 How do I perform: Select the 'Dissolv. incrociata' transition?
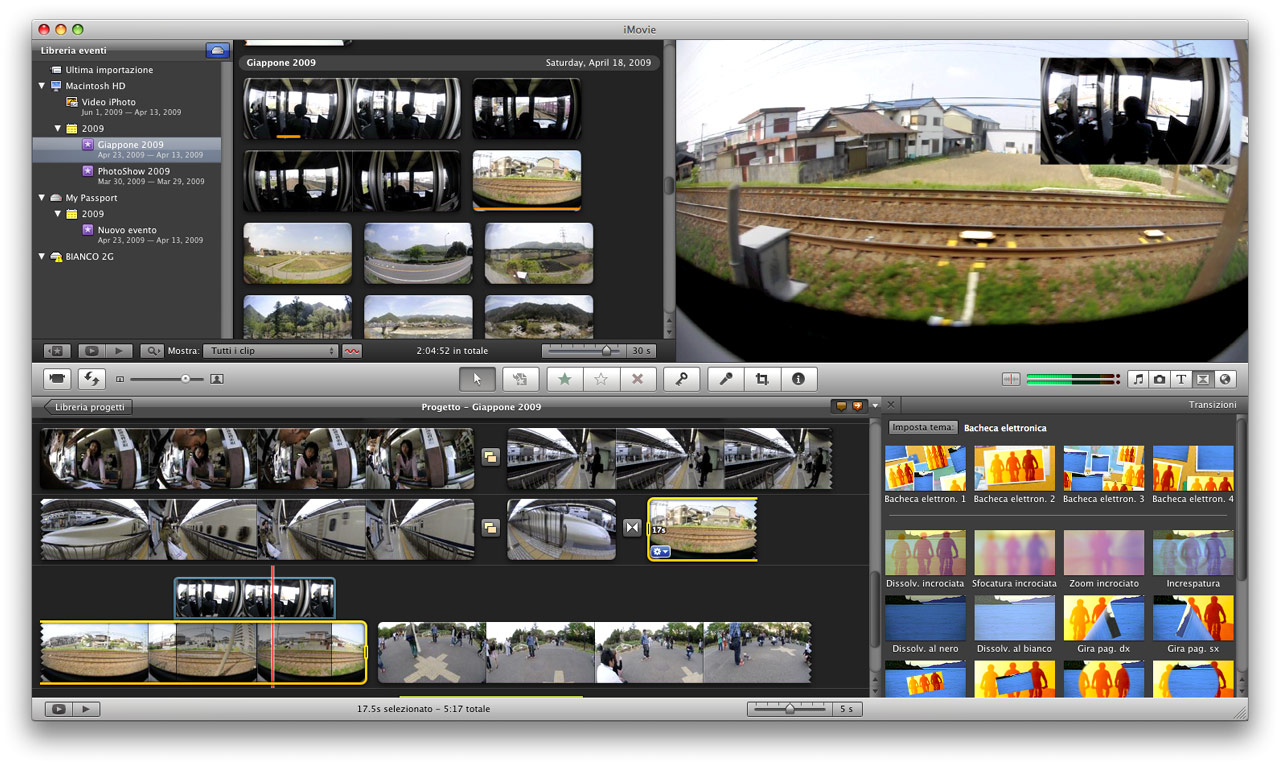click(925, 559)
